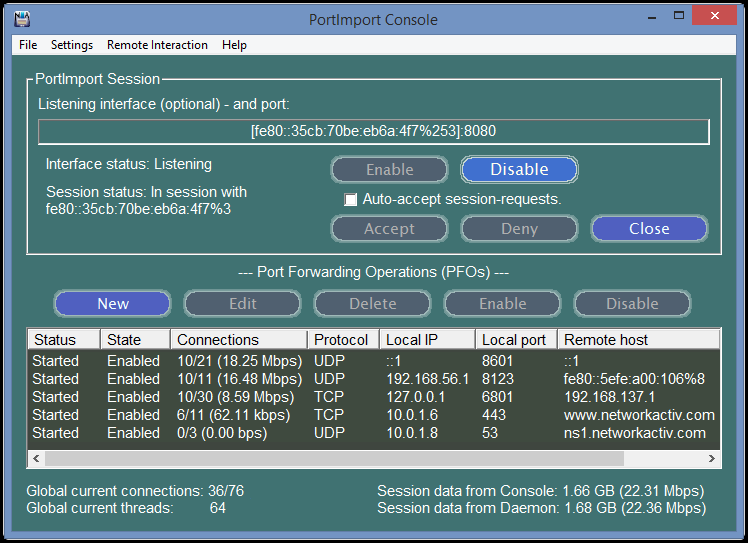Viewport: 748px width, 543px height.
Task: Open the Remote Interaction menu
Action: (x=157, y=45)
